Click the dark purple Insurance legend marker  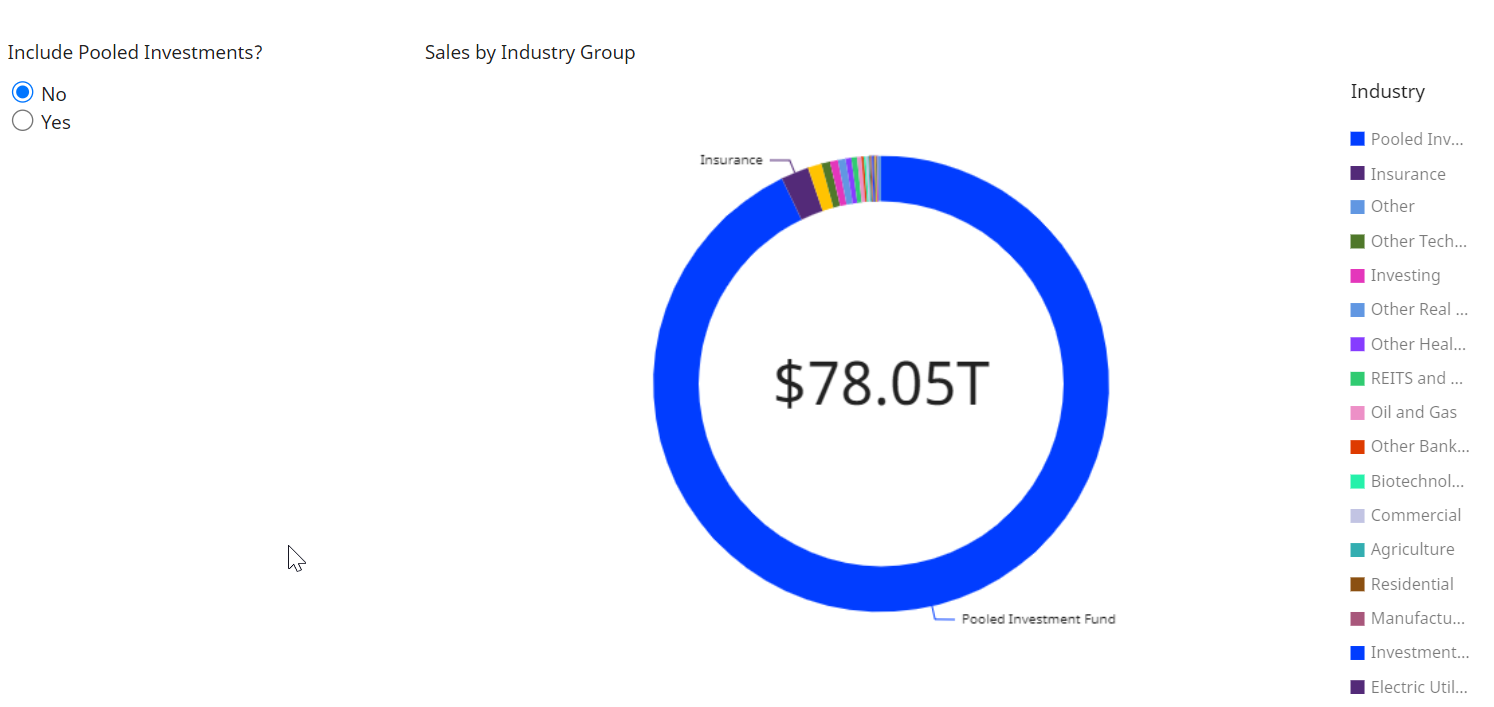click(1357, 173)
